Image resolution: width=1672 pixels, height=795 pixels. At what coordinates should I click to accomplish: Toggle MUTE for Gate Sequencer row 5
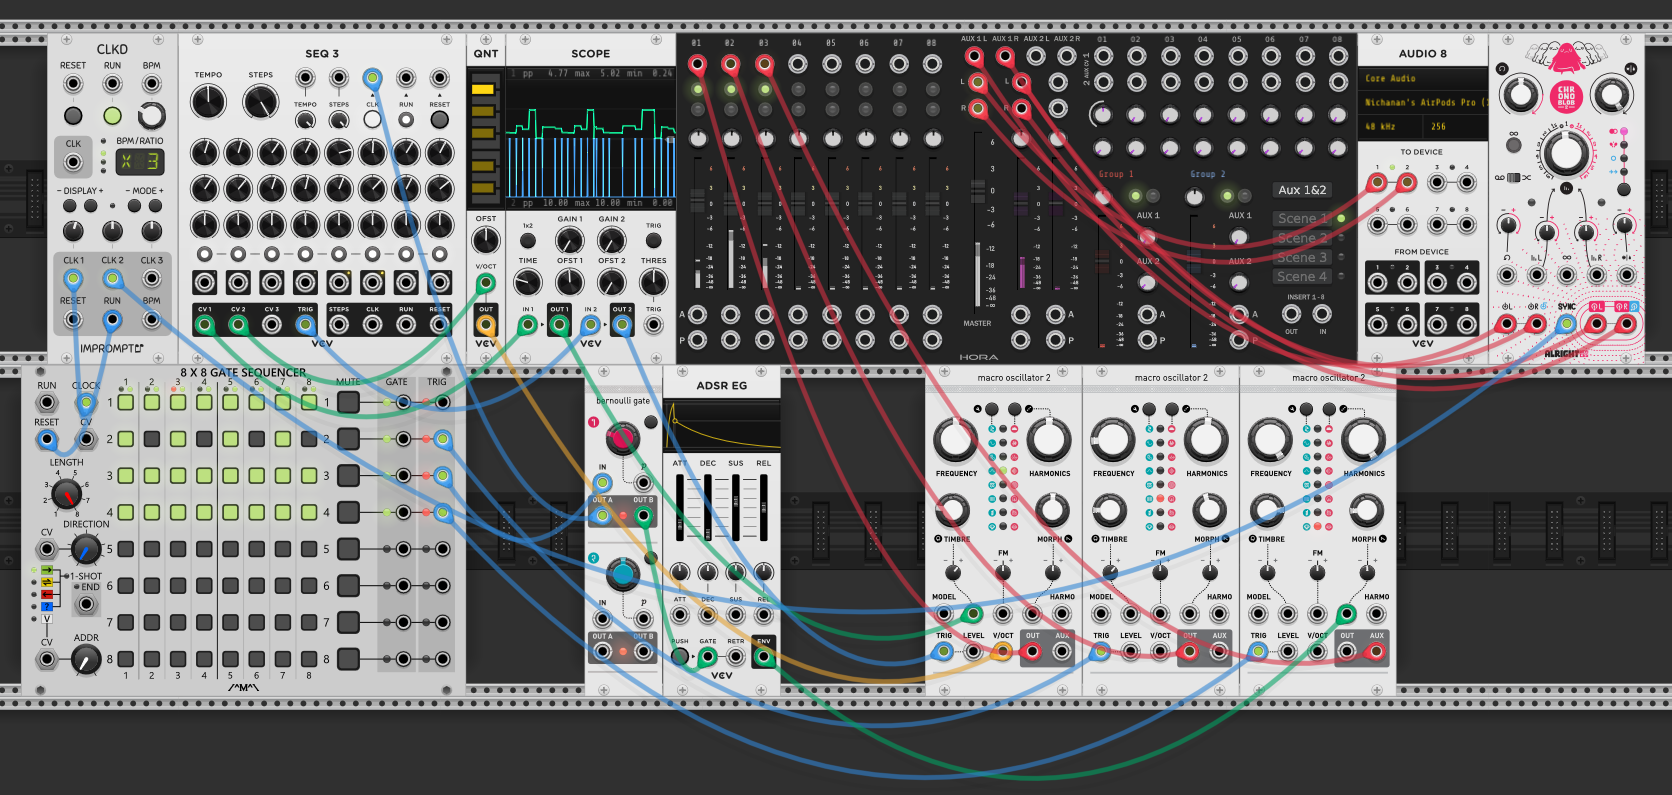click(348, 549)
